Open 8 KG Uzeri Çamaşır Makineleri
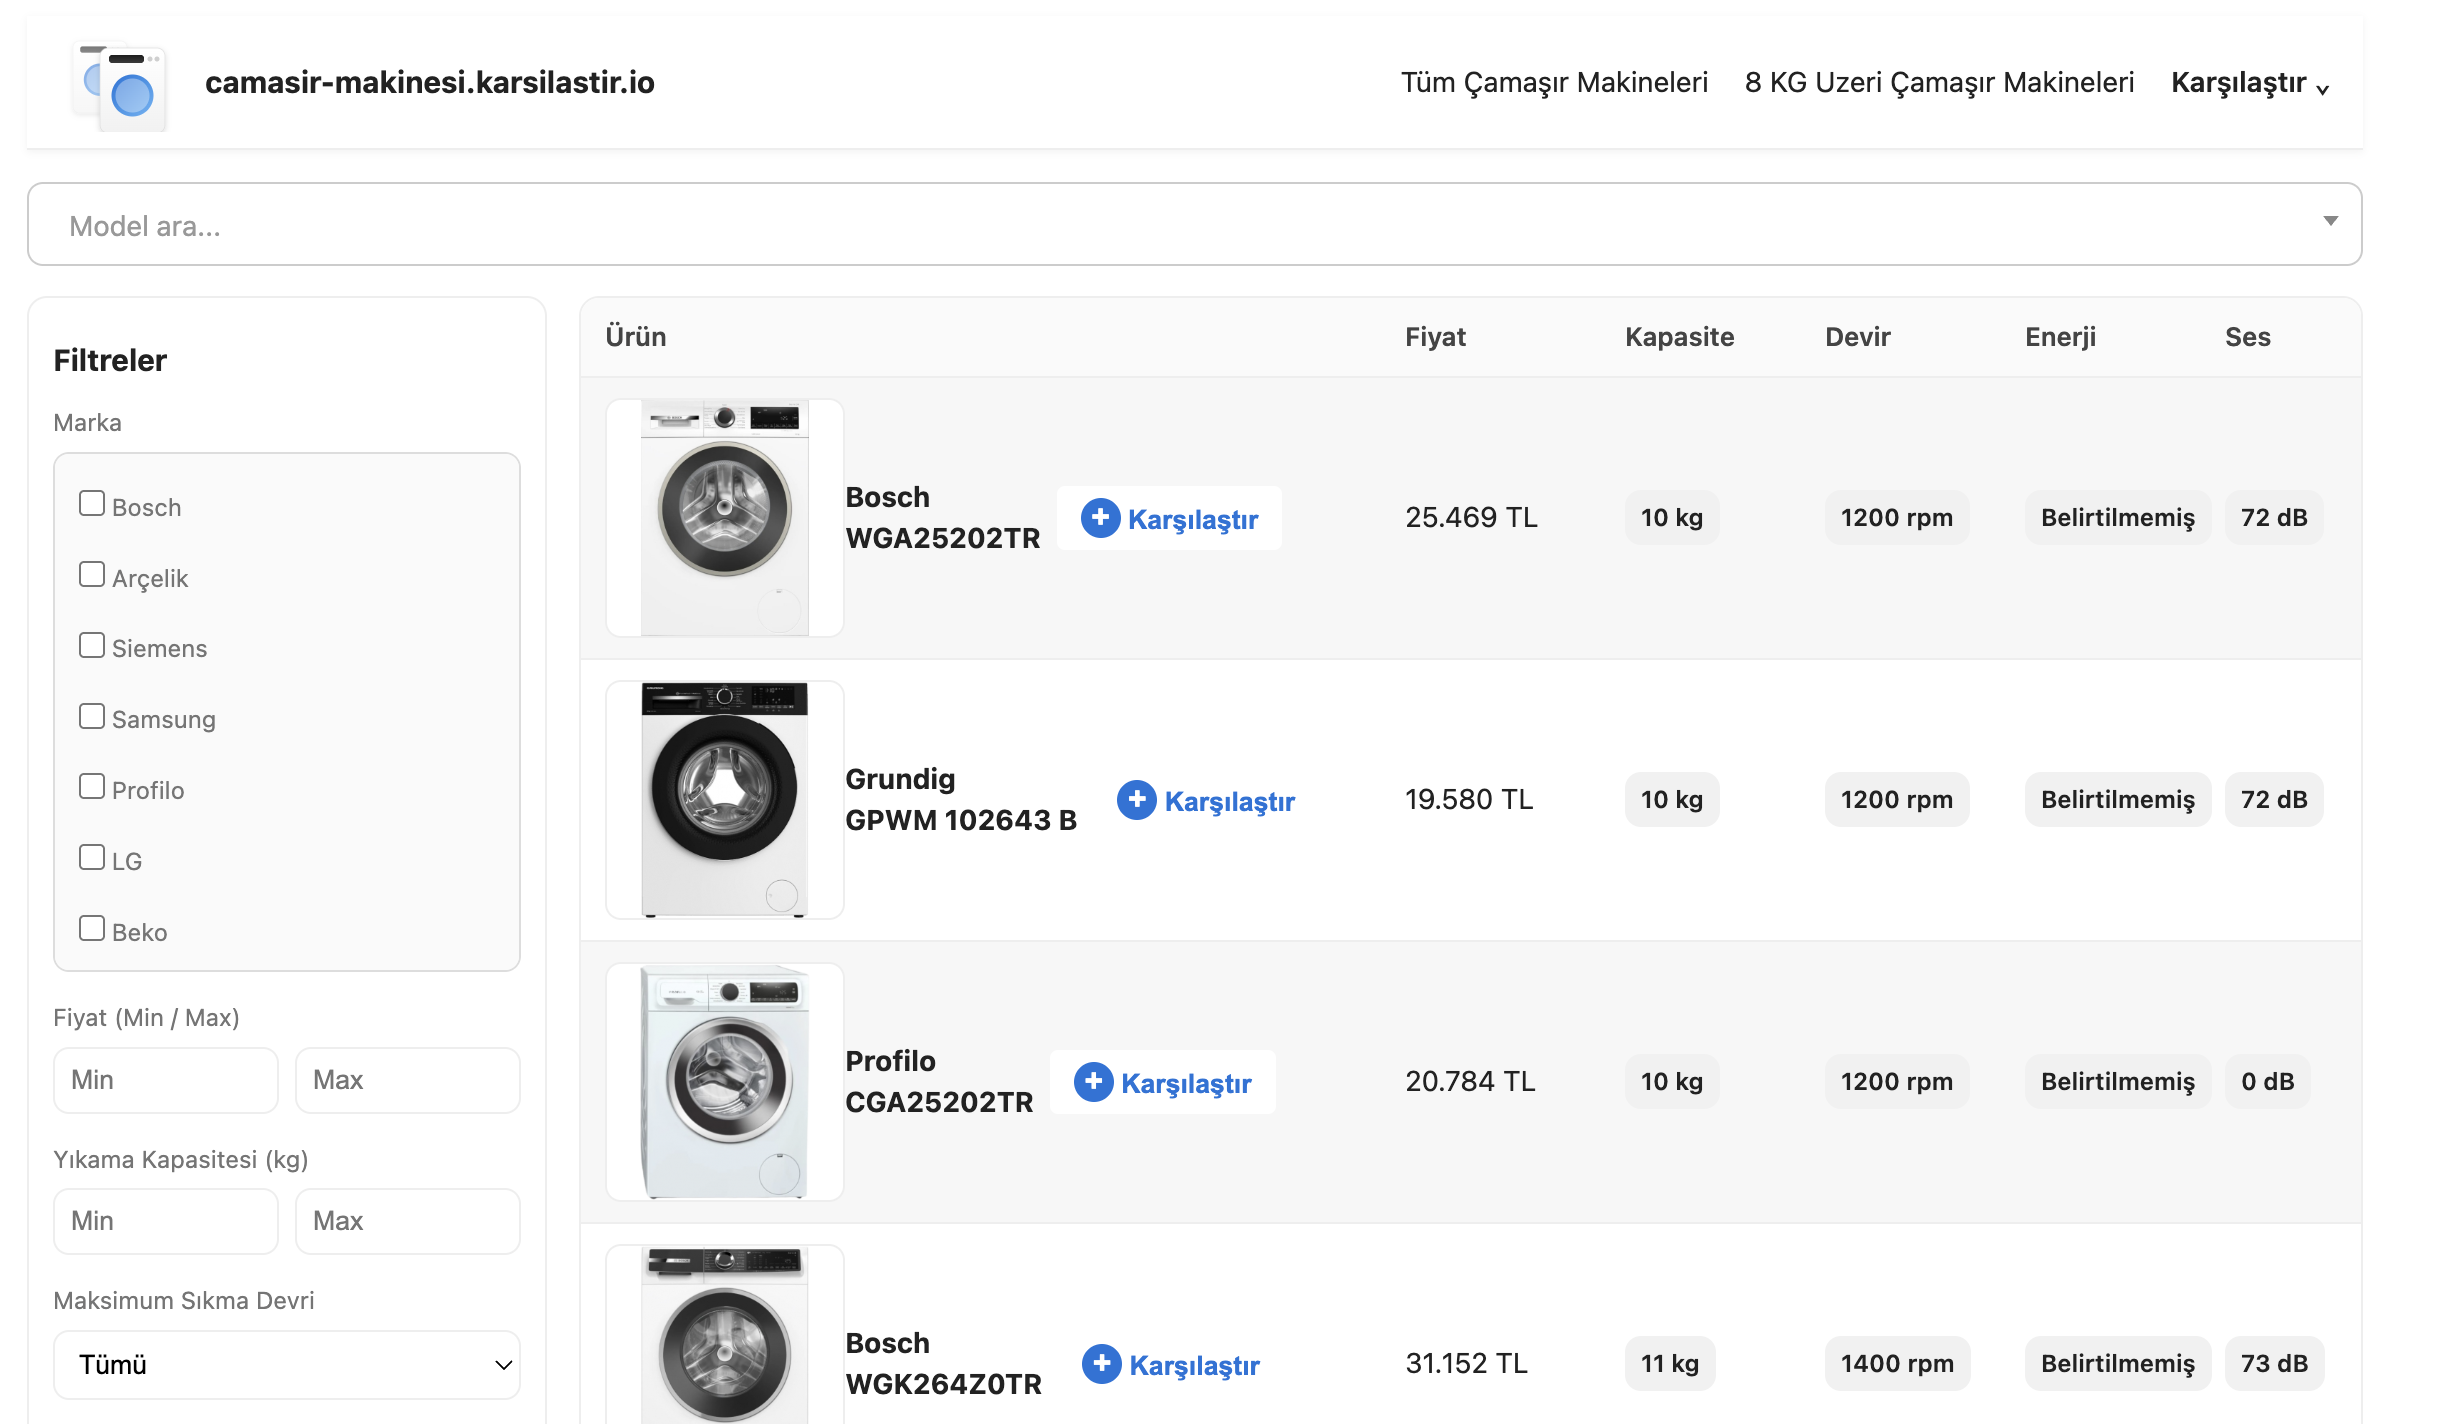 pos(1939,83)
